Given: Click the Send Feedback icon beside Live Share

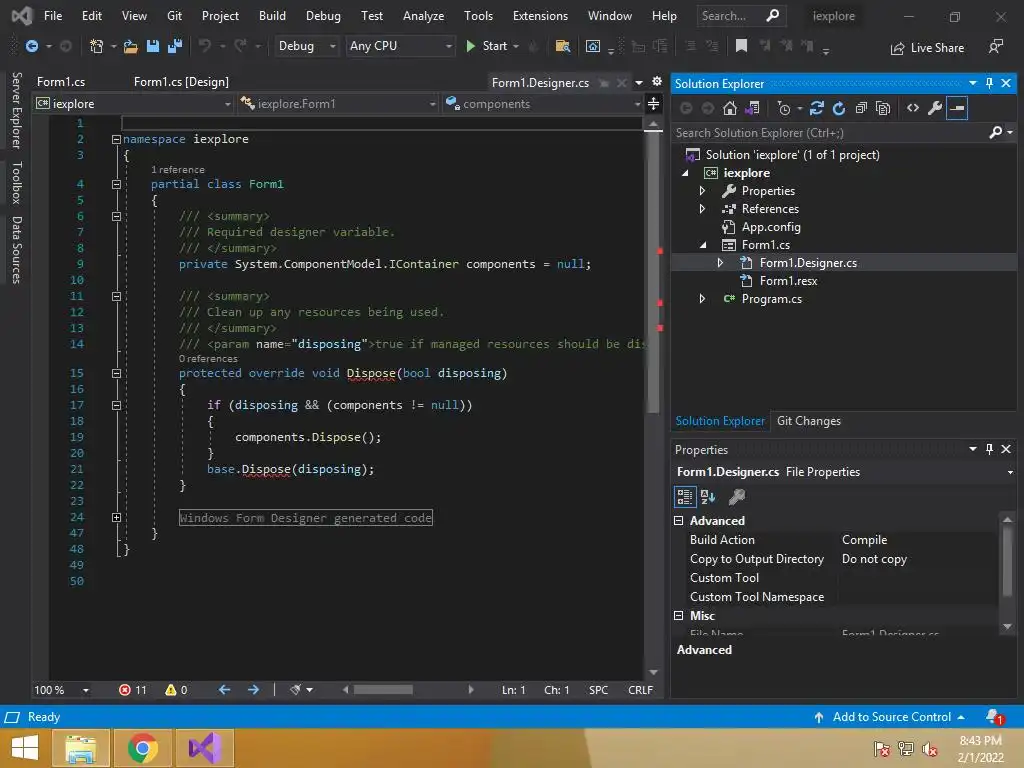Looking at the screenshot, I should 996,46.
